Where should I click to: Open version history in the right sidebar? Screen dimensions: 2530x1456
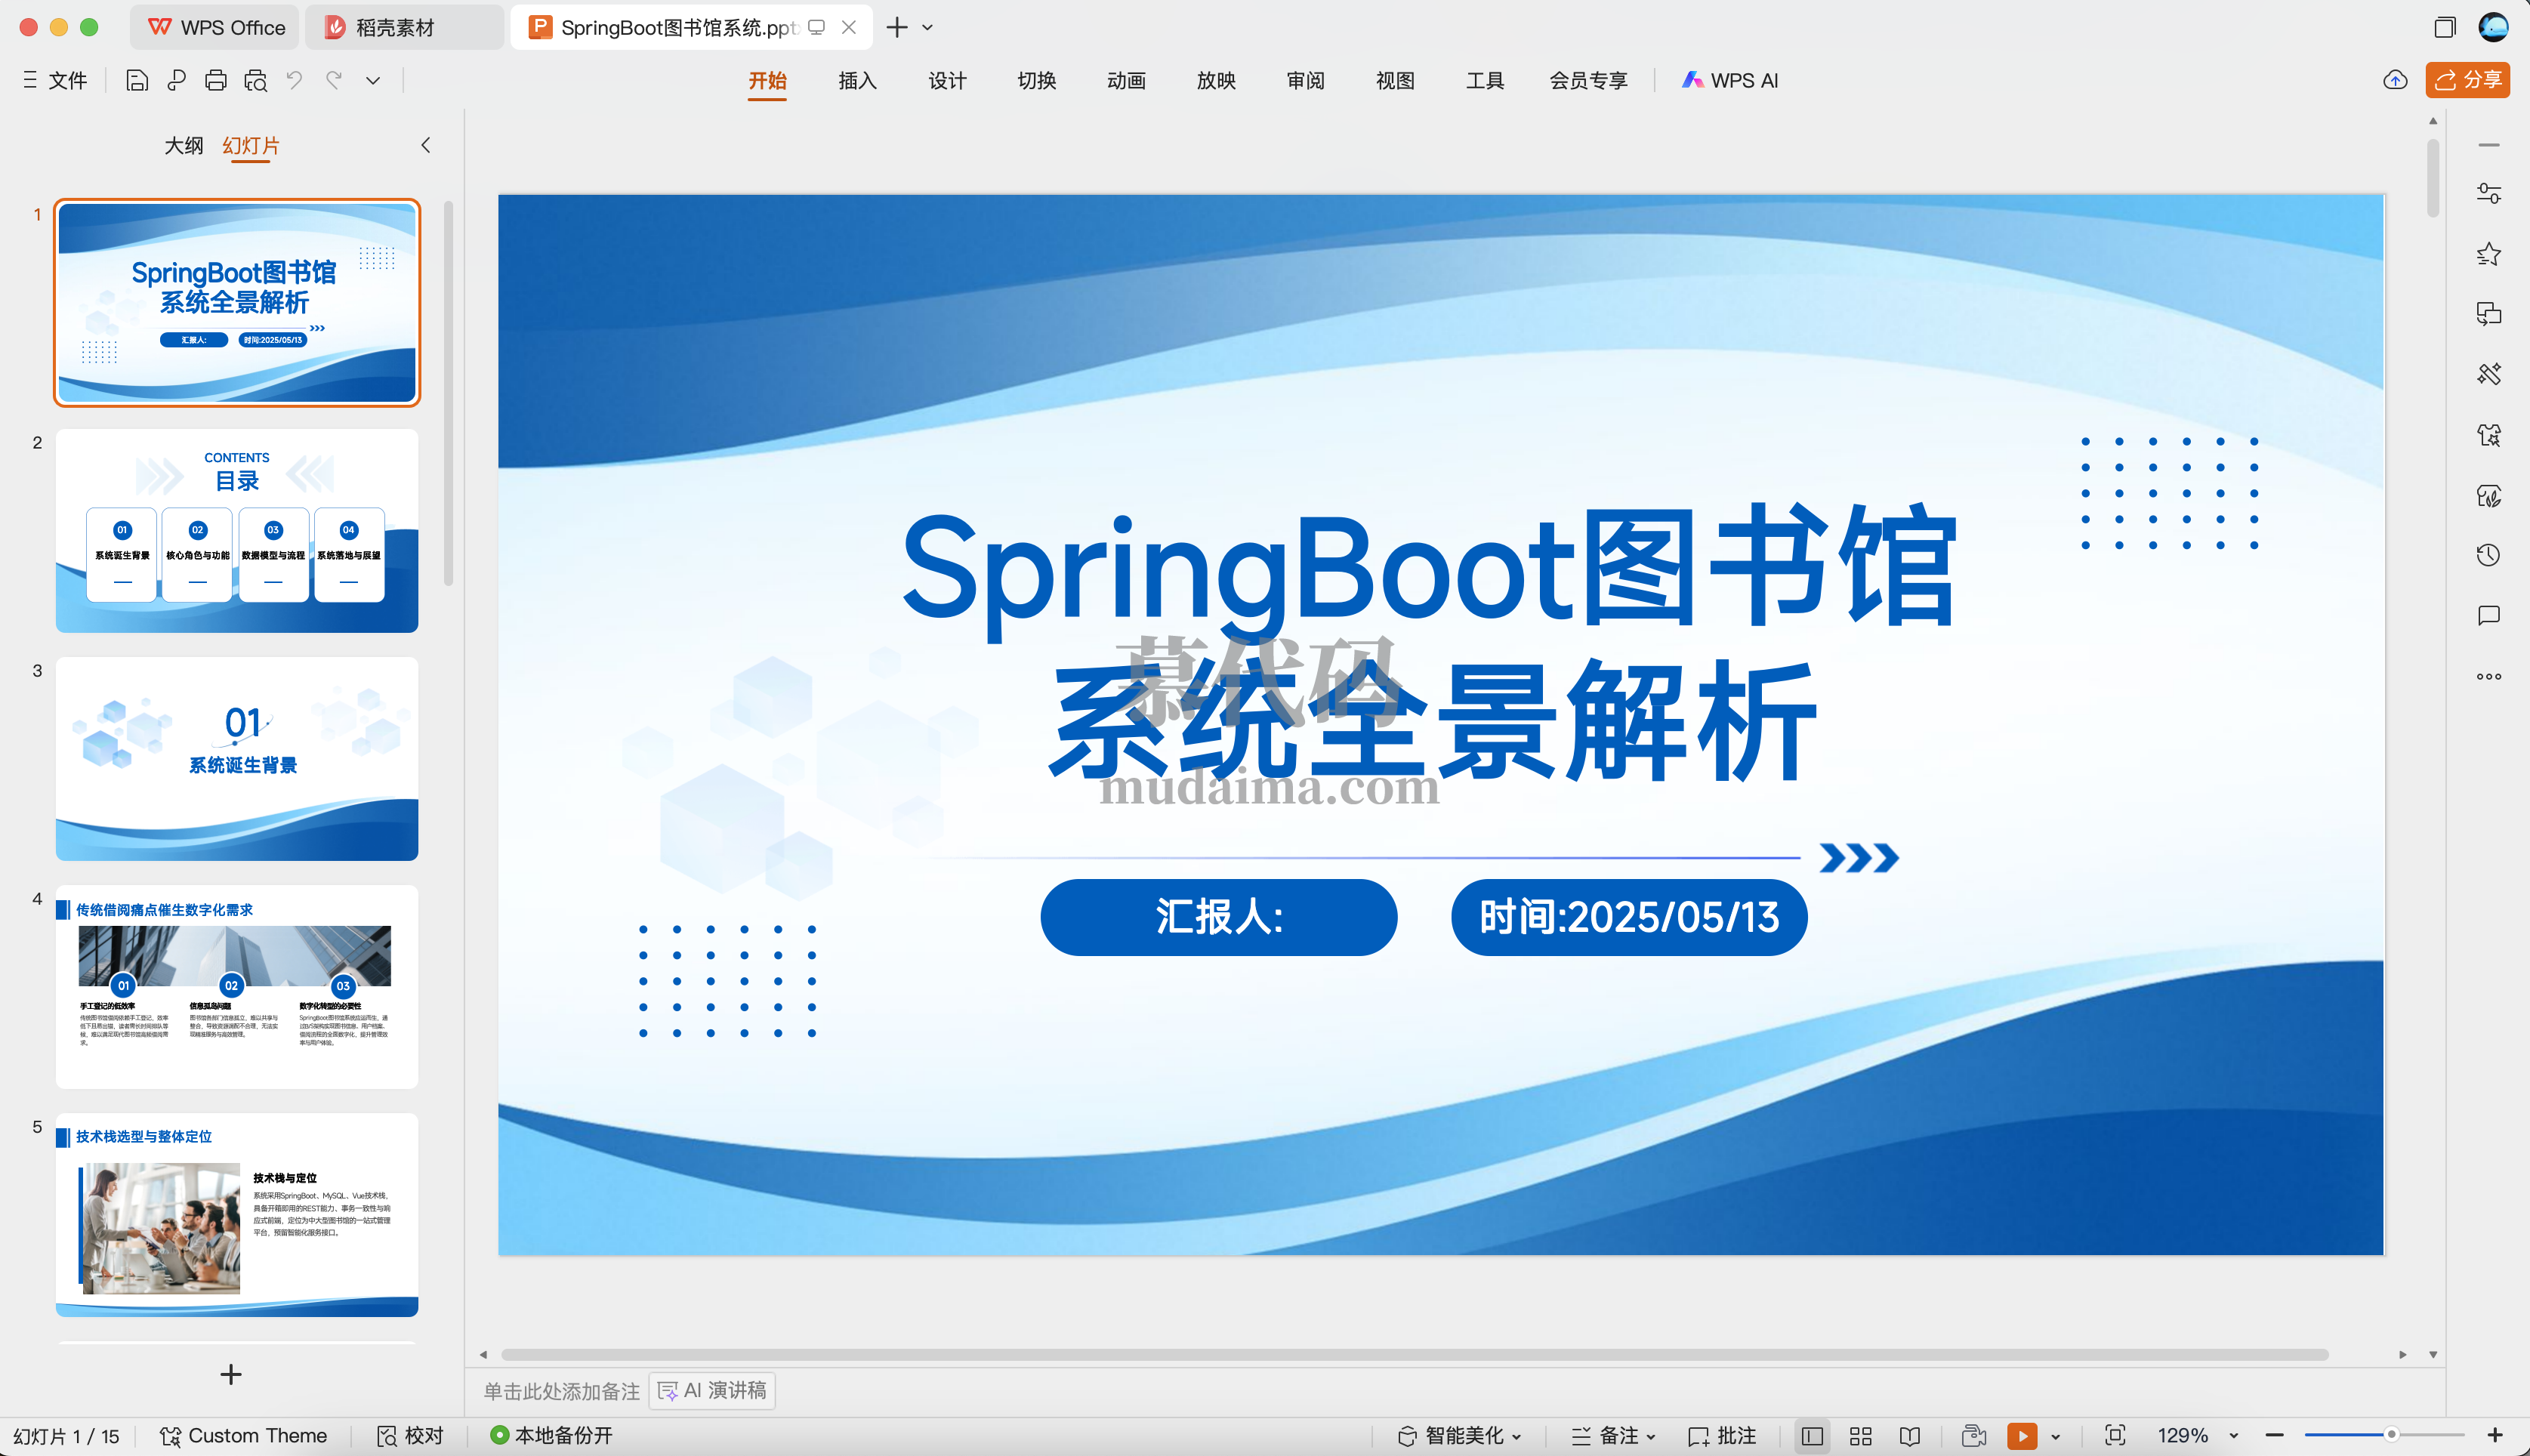[2489, 554]
